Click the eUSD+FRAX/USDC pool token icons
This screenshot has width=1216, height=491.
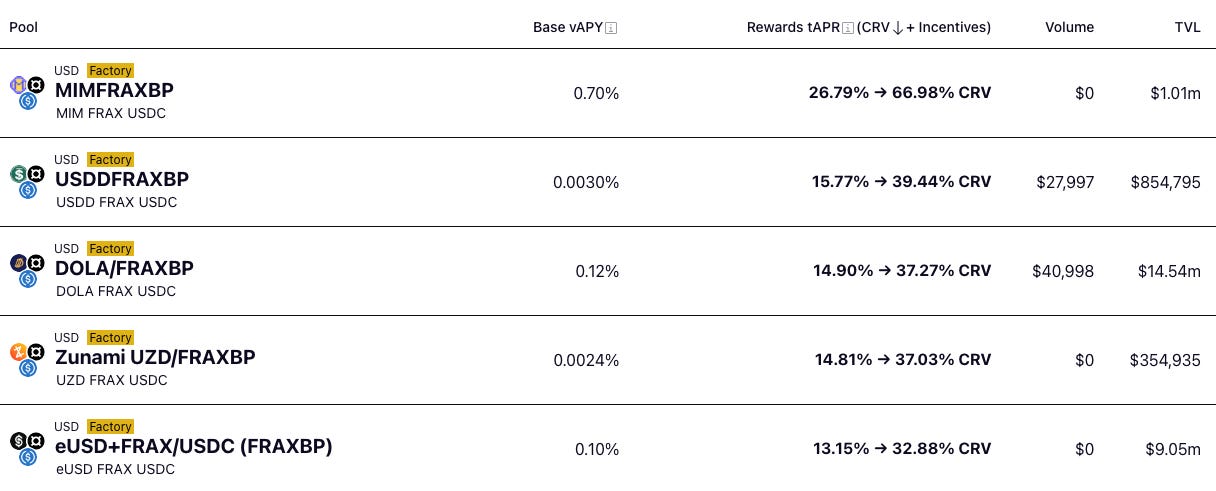27,449
